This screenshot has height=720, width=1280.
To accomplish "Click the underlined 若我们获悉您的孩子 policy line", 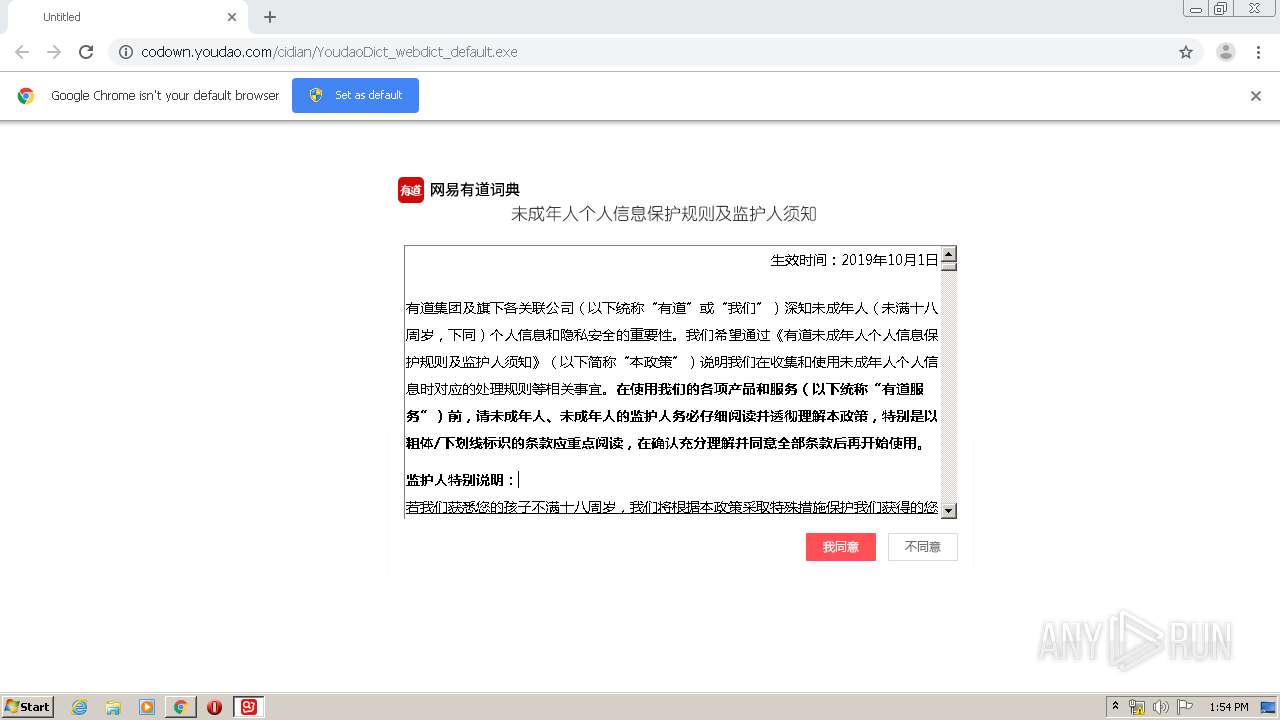I will tap(672, 508).
